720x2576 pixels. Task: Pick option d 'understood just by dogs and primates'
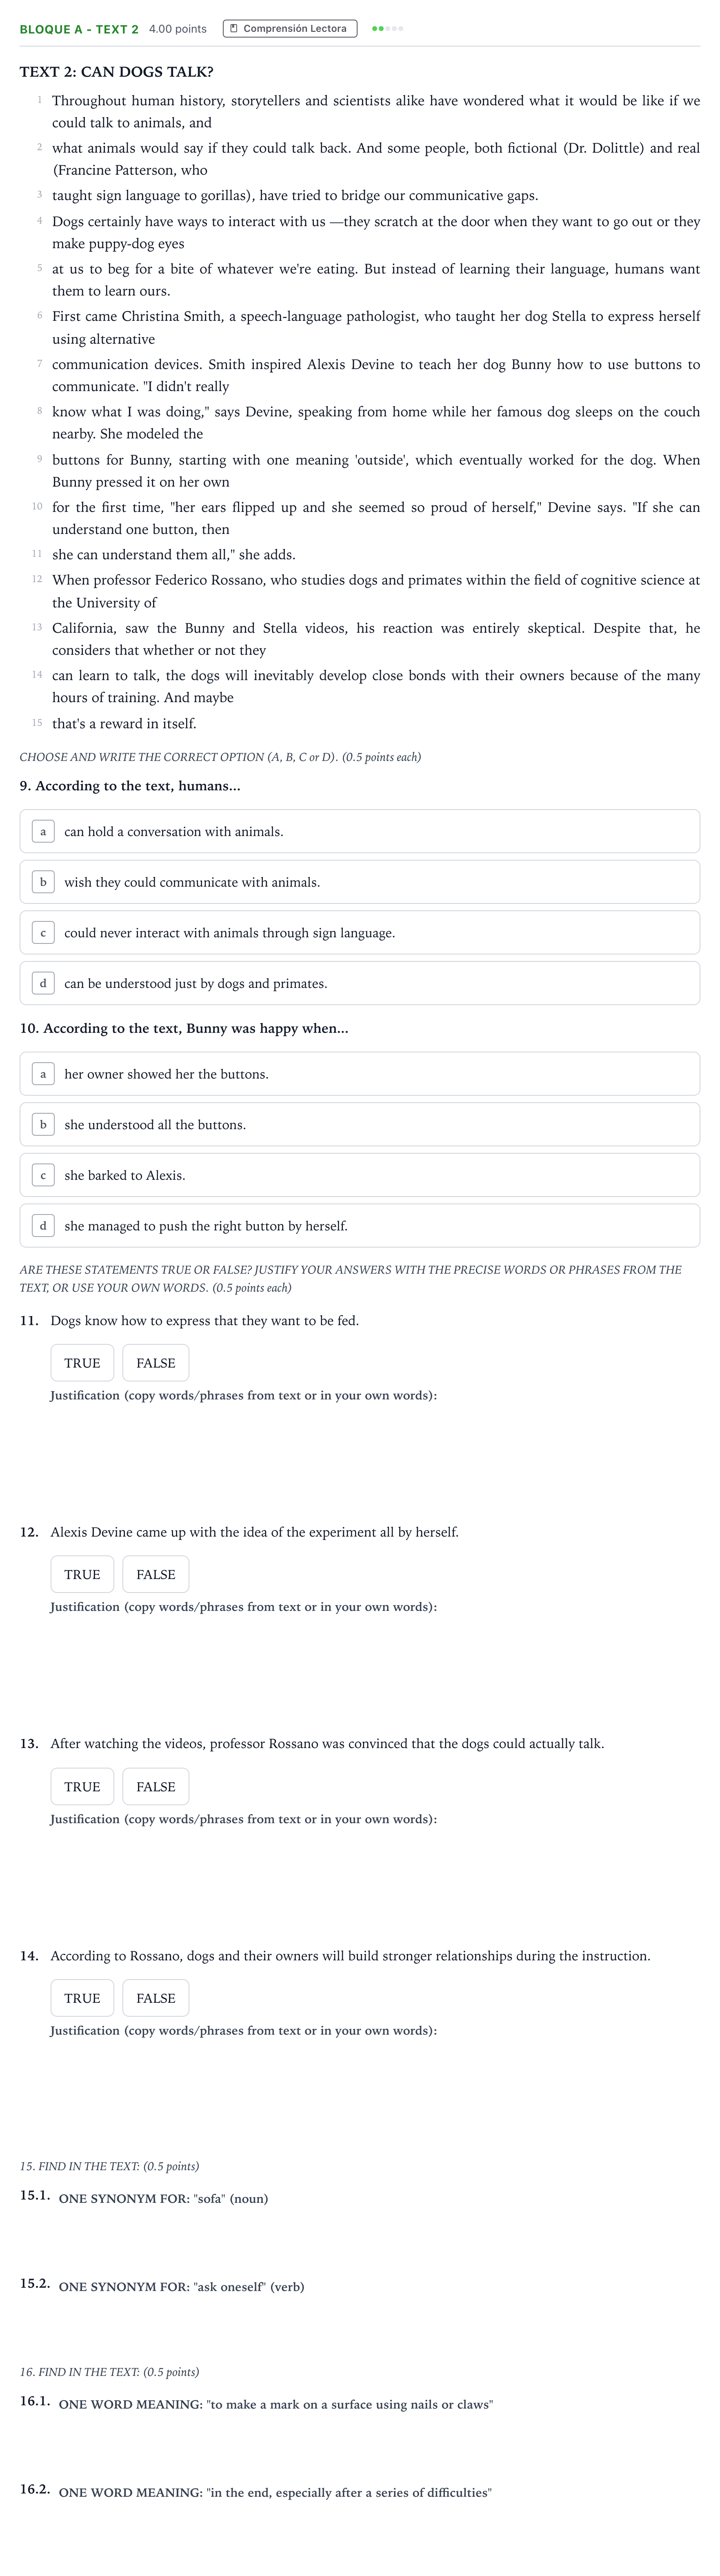tap(360, 983)
